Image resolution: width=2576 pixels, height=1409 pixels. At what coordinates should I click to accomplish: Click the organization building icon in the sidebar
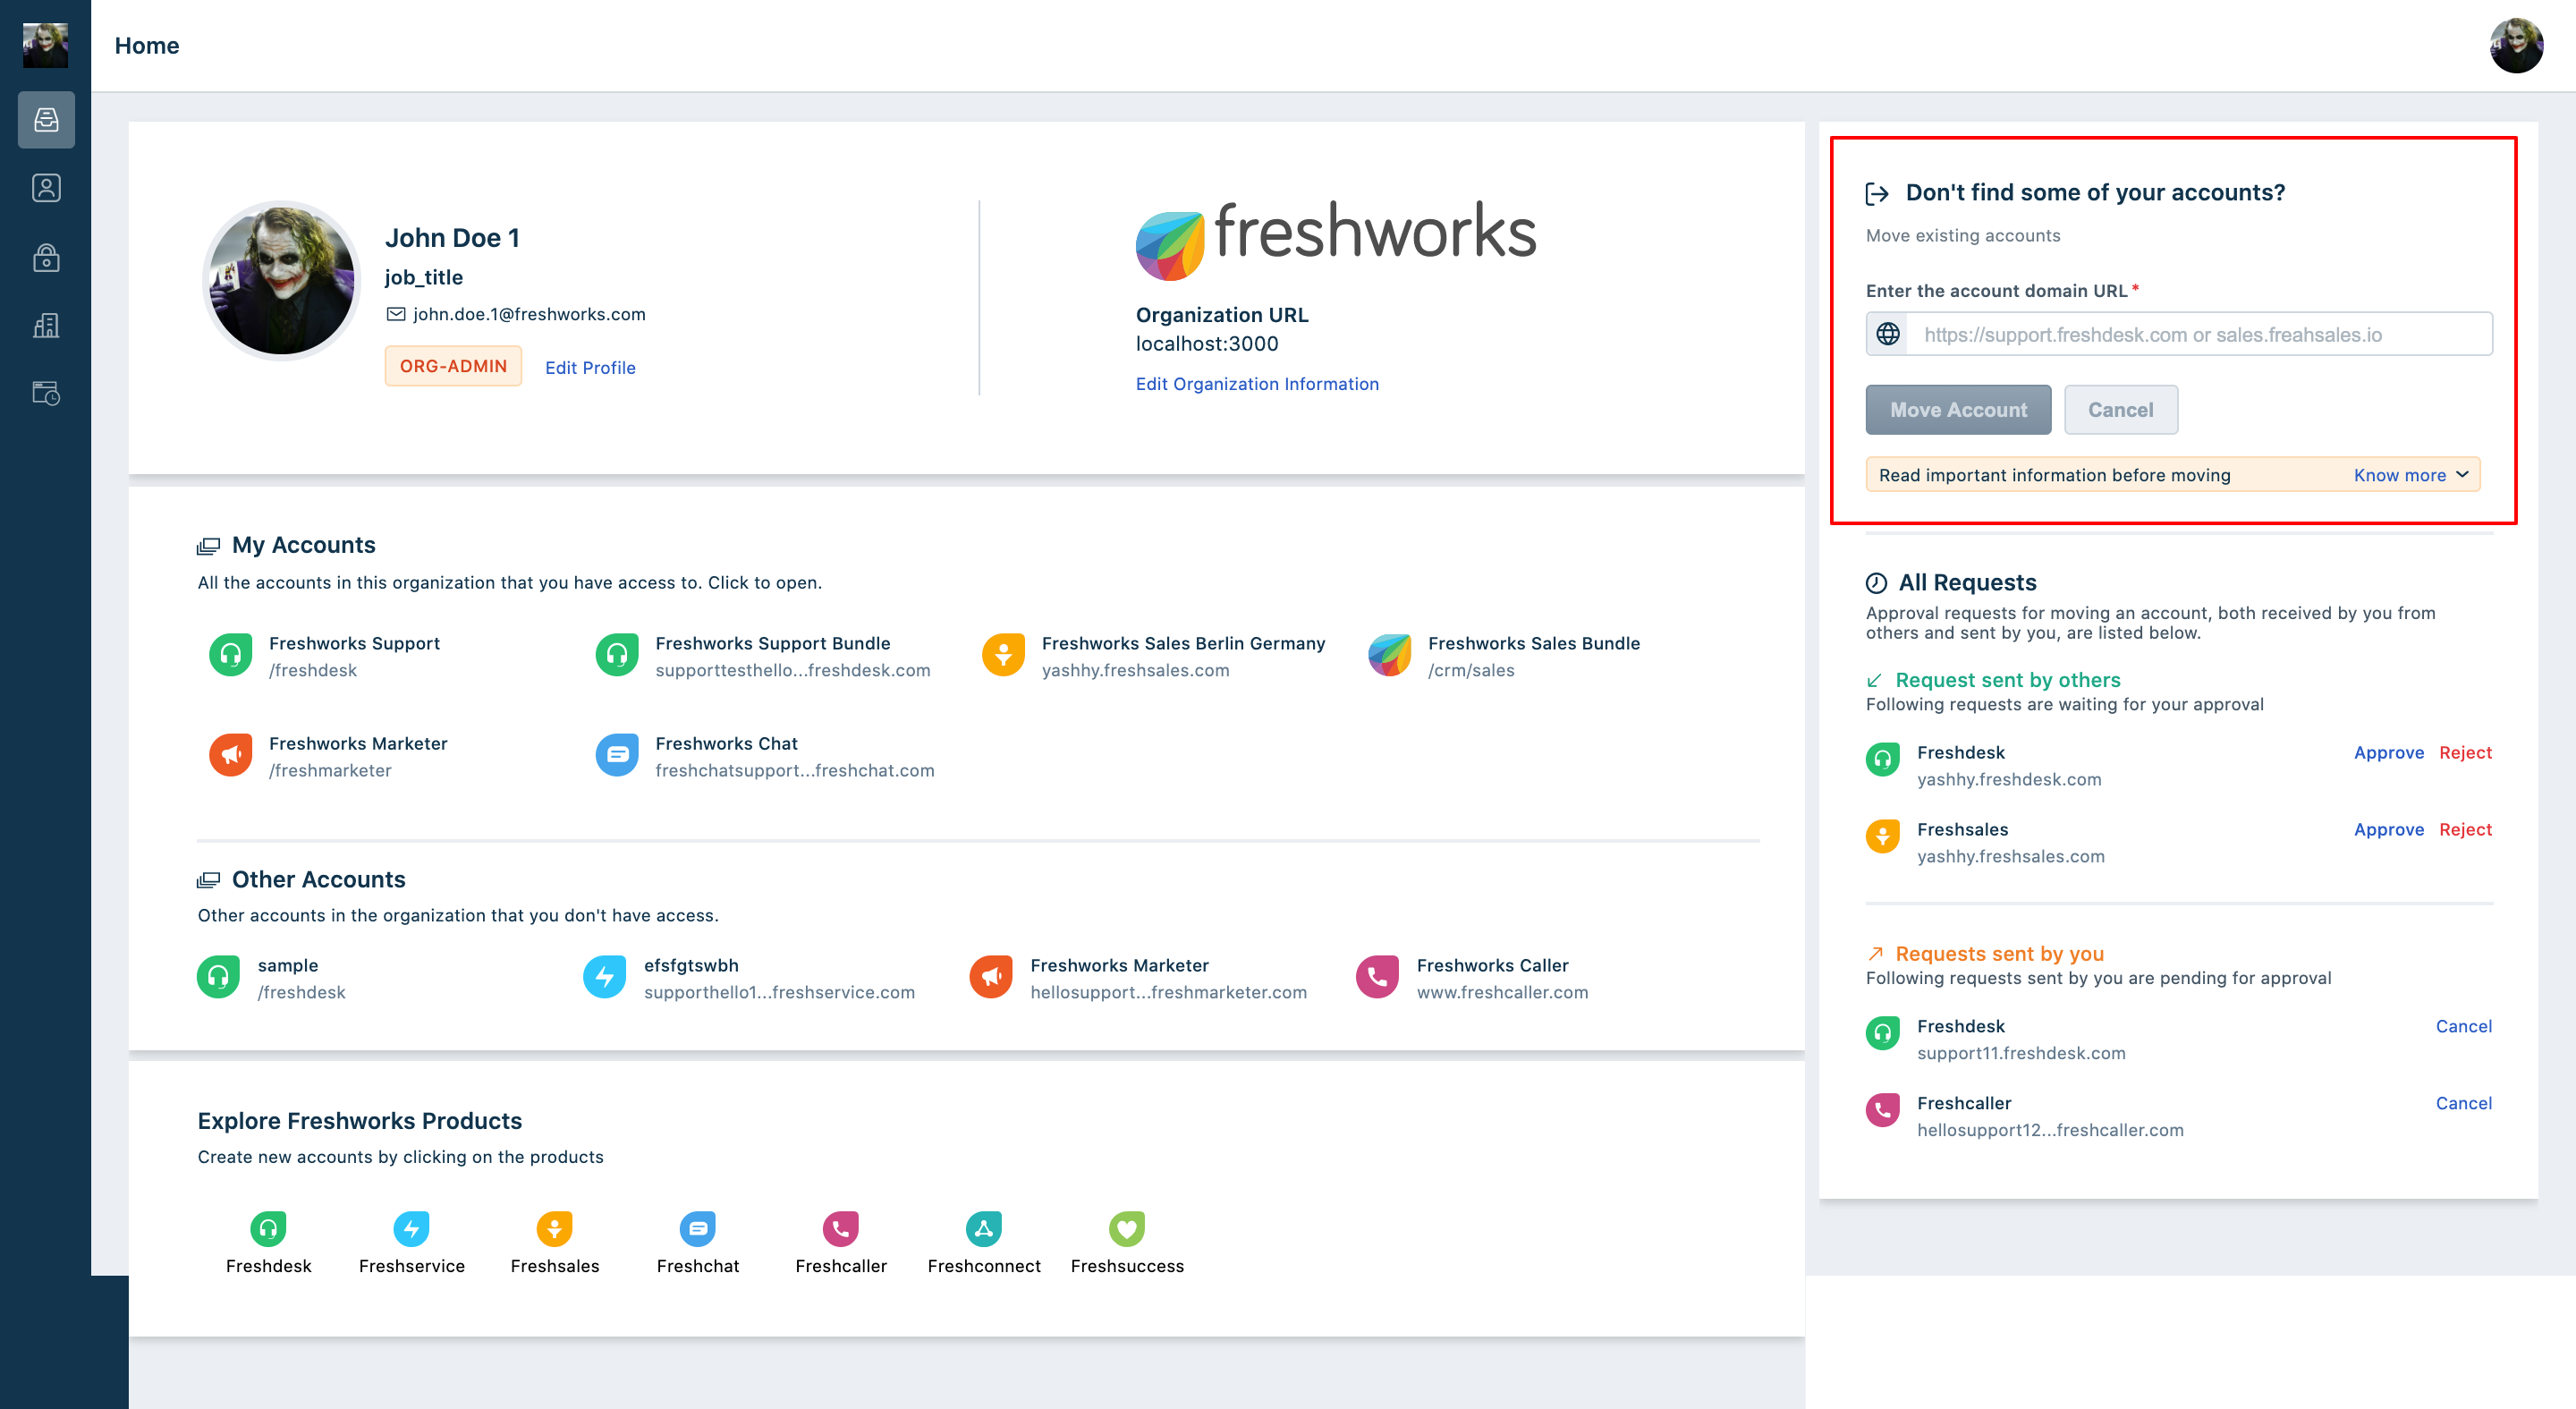click(46, 325)
